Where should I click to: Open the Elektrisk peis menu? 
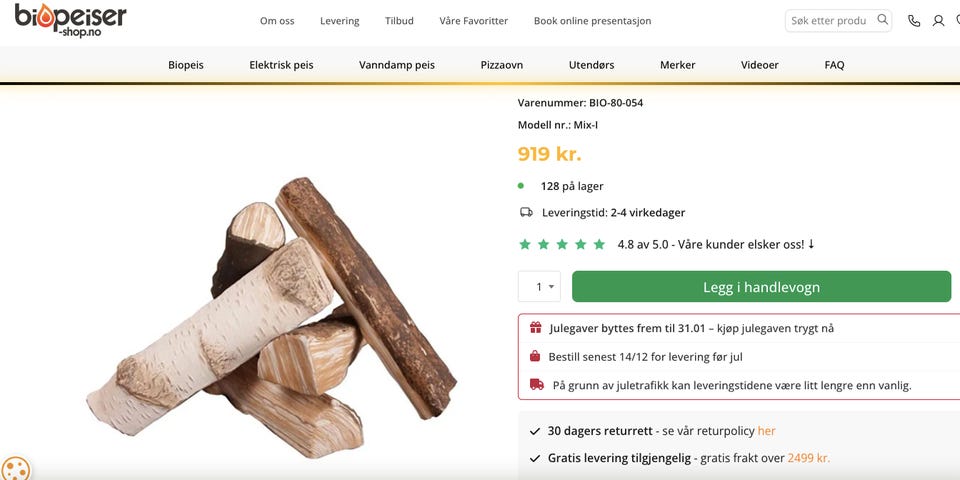point(281,65)
